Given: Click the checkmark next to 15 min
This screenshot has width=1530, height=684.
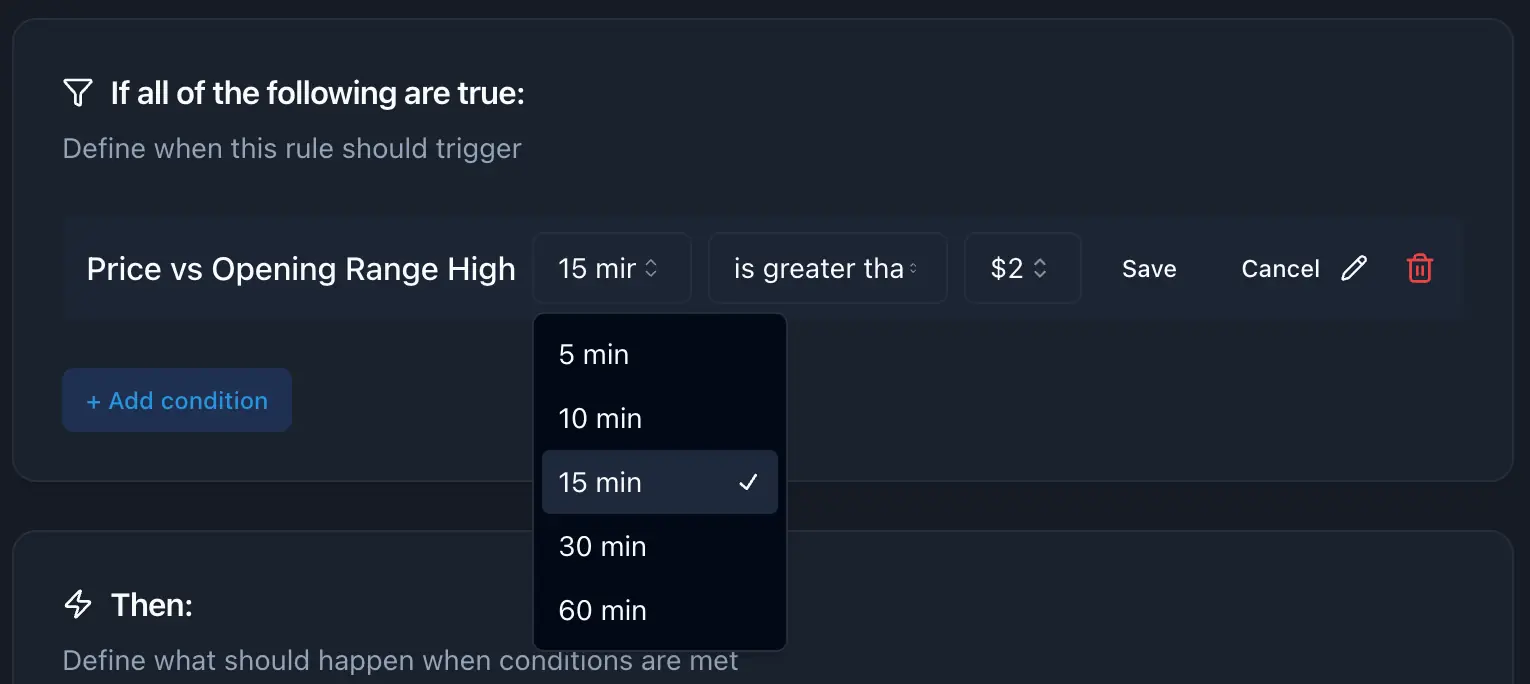Looking at the screenshot, I should pyautogui.click(x=747, y=482).
